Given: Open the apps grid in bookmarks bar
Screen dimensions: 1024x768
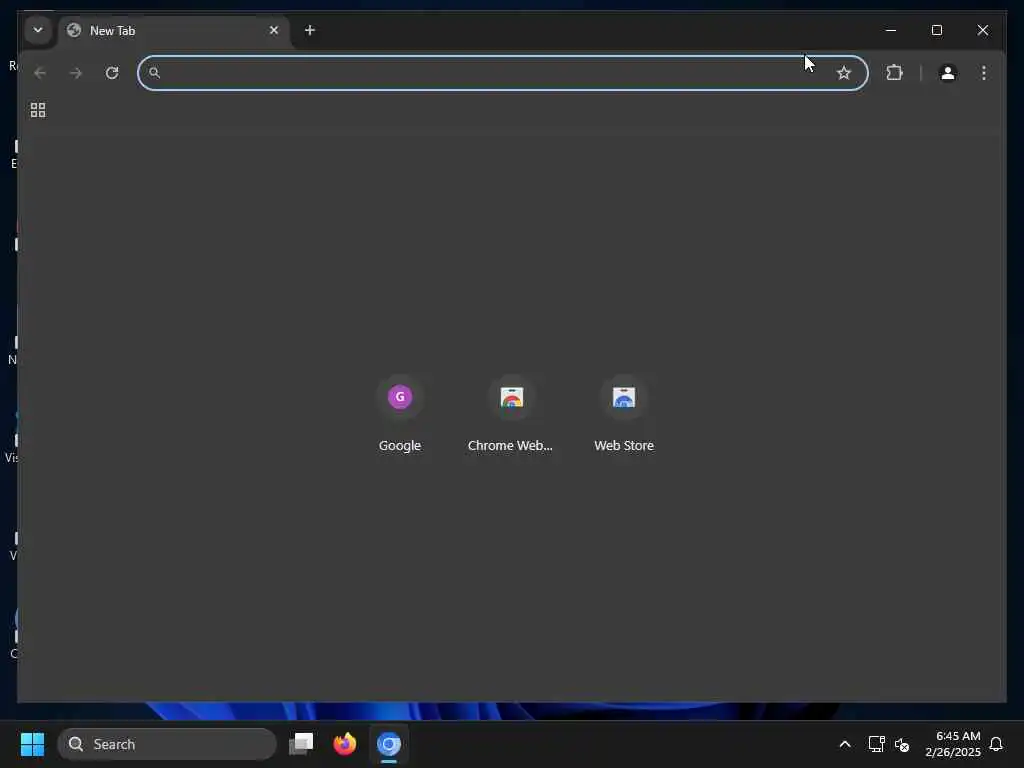Looking at the screenshot, I should pos(38,110).
